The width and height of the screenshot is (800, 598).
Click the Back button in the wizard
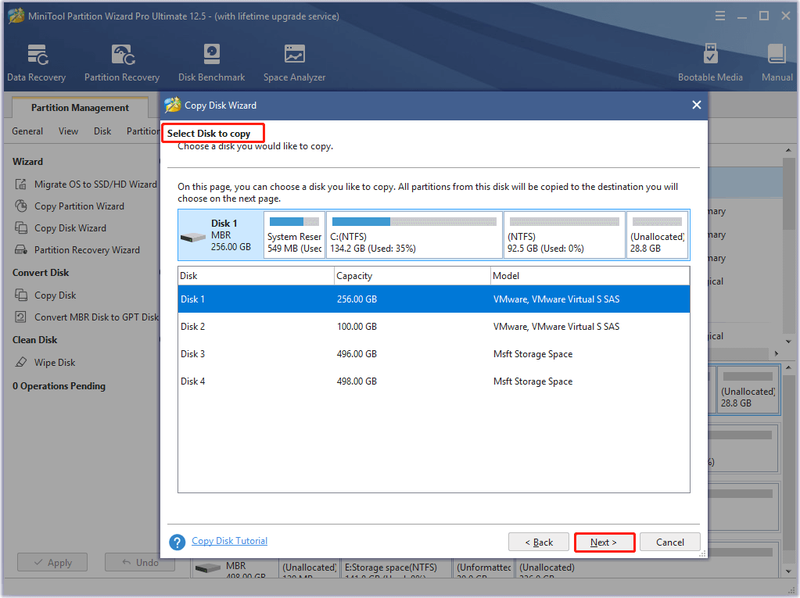tap(538, 542)
